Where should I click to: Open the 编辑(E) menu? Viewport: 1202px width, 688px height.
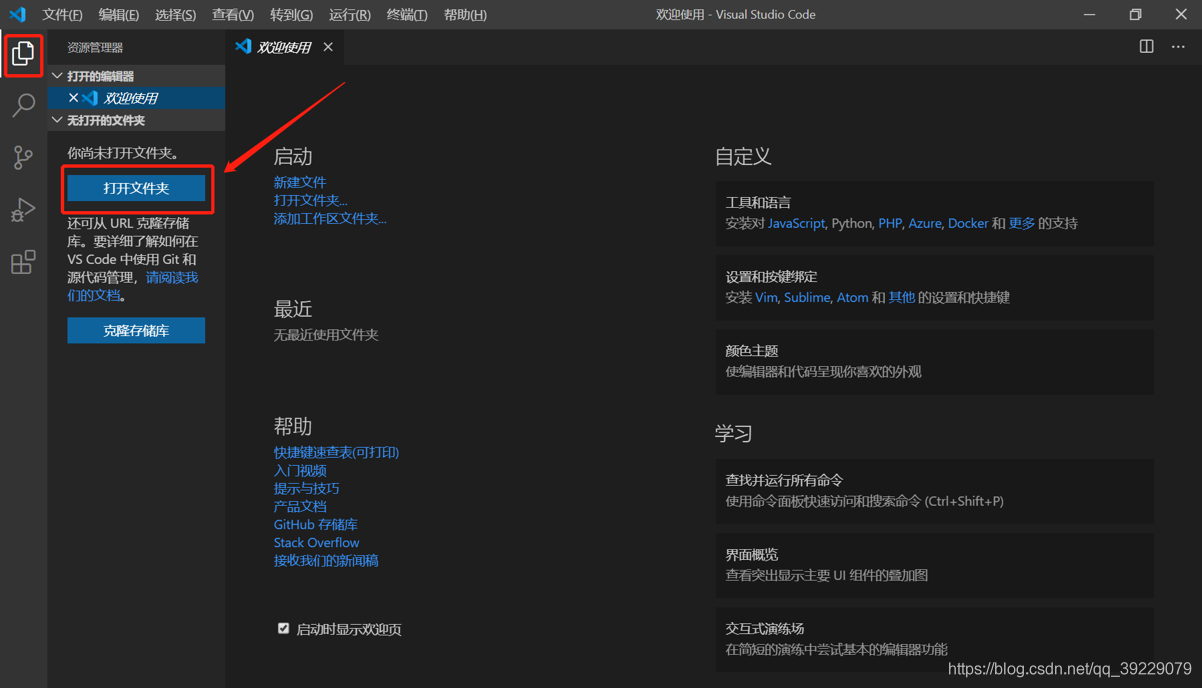pyautogui.click(x=119, y=15)
